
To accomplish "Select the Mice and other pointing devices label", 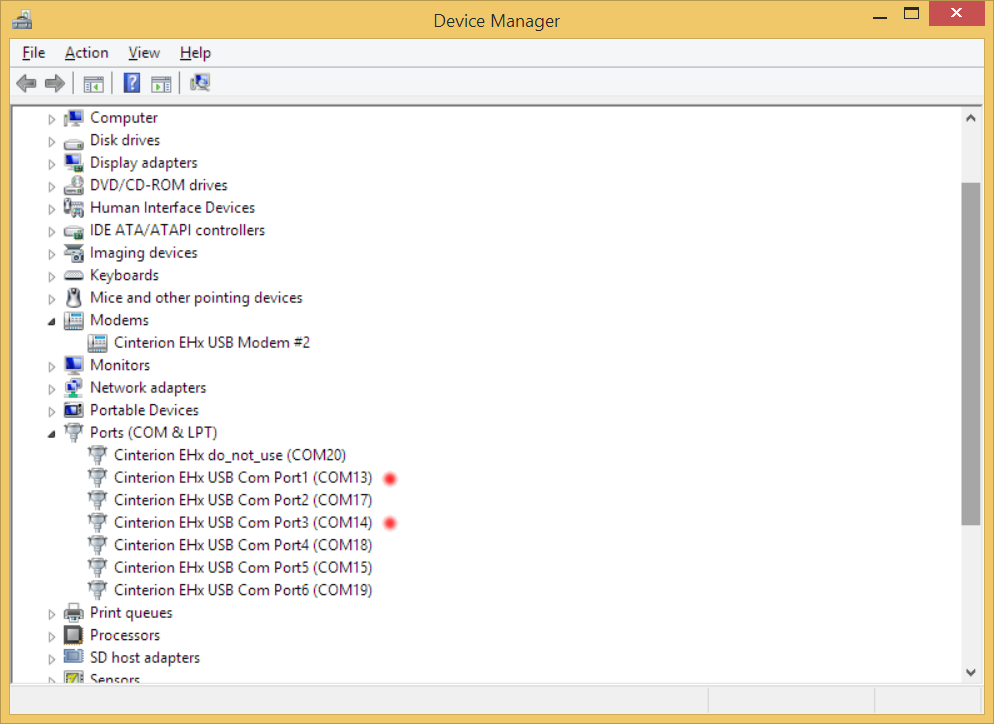I will pos(196,298).
